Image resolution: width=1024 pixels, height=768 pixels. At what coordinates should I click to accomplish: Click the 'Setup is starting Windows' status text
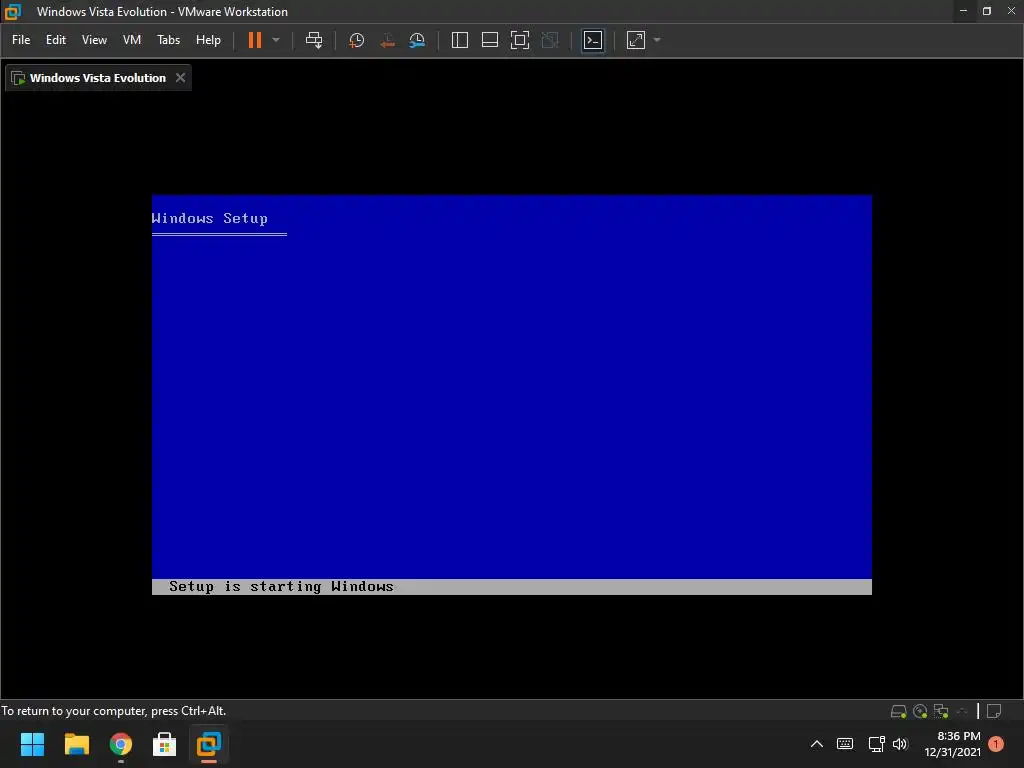[x=281, y=586]
